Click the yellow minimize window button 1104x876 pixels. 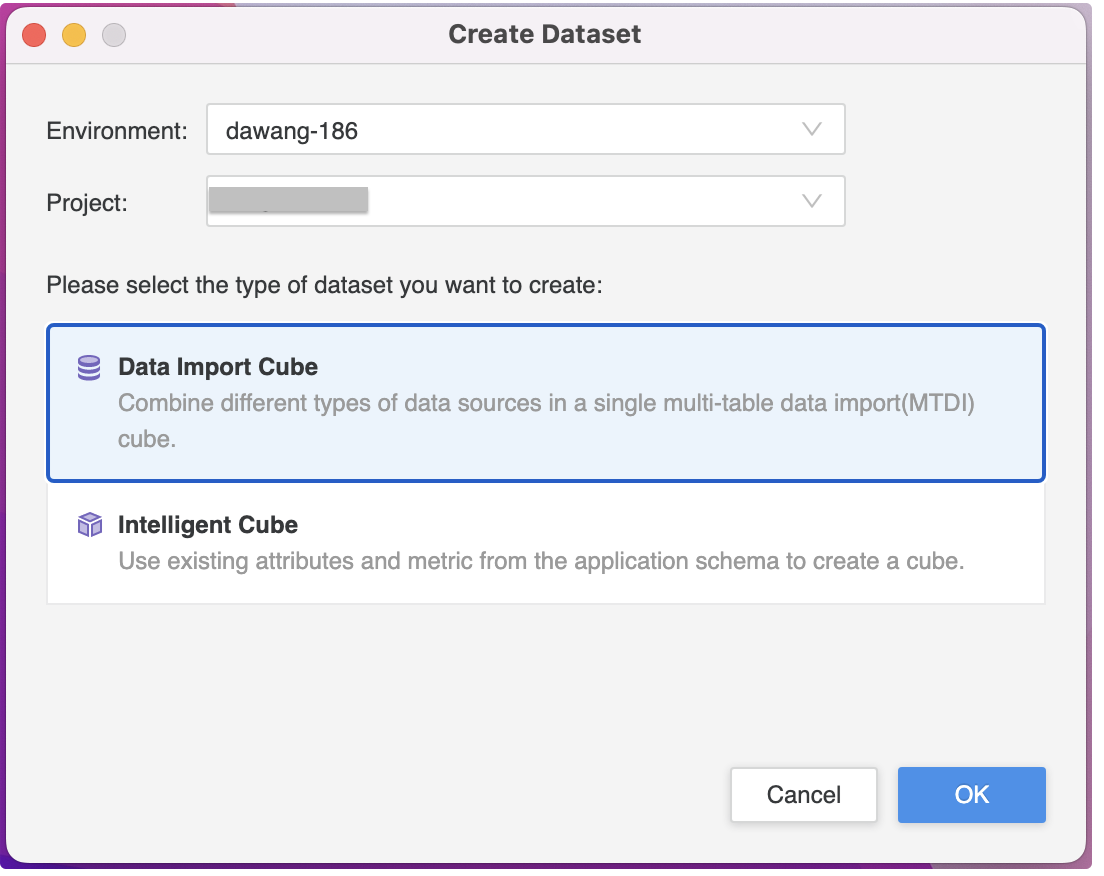point(73,33)
